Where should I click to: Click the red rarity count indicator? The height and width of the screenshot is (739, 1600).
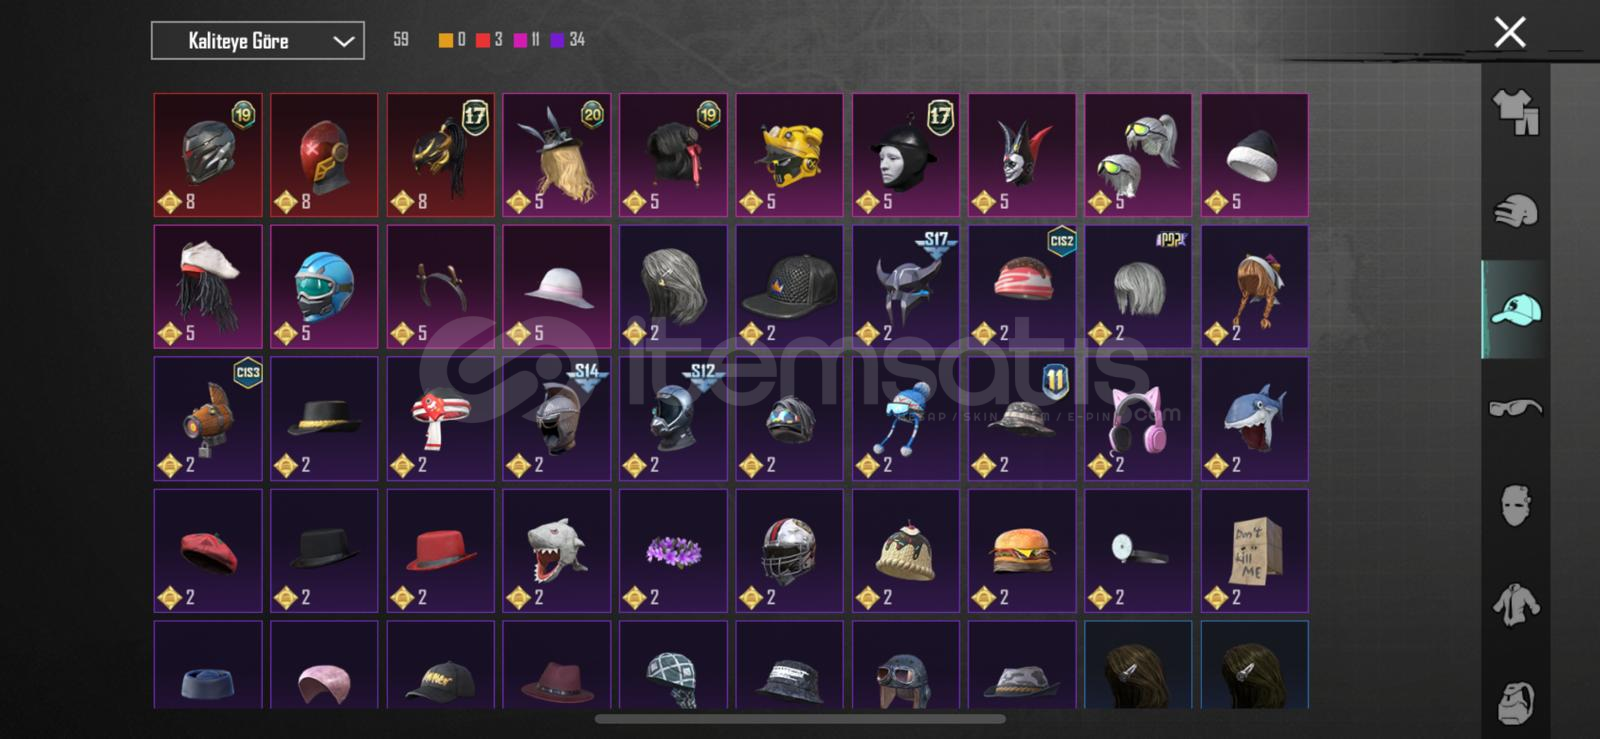489,40
